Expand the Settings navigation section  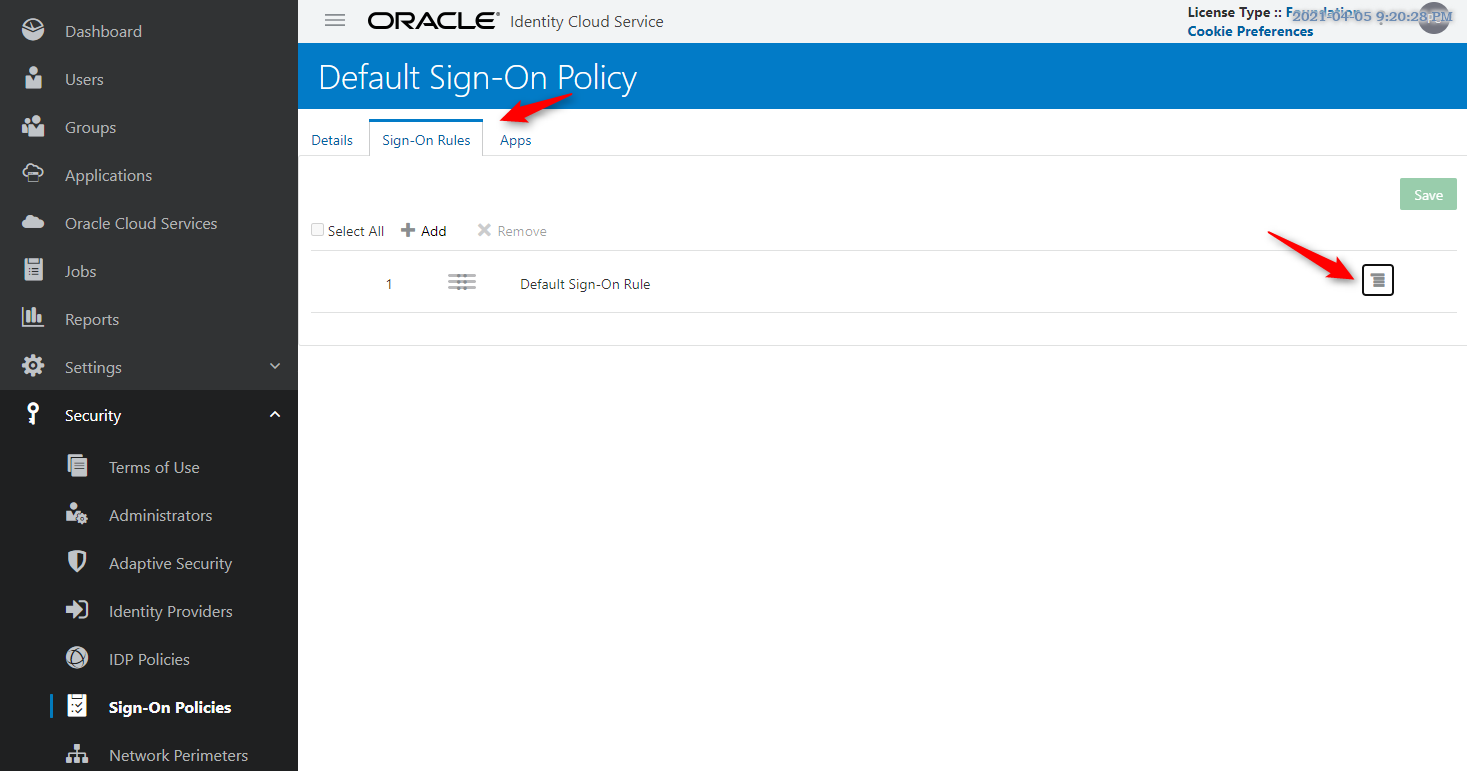pyautogui.click(x=274, y=366)
